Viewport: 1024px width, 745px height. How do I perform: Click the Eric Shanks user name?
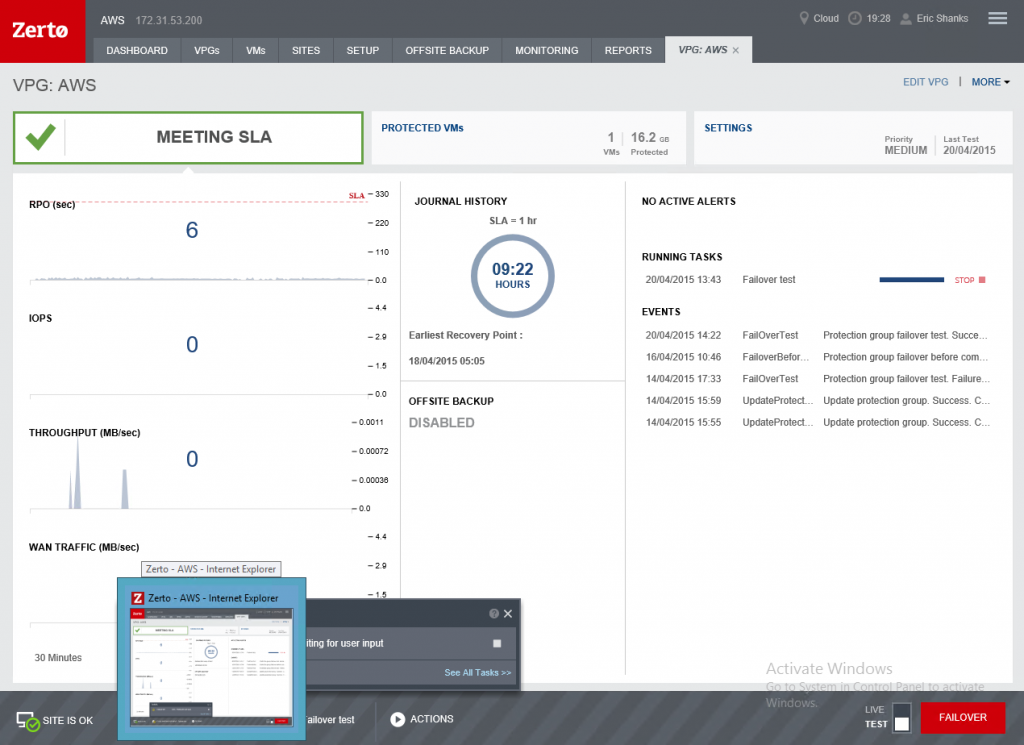(942, 18)
